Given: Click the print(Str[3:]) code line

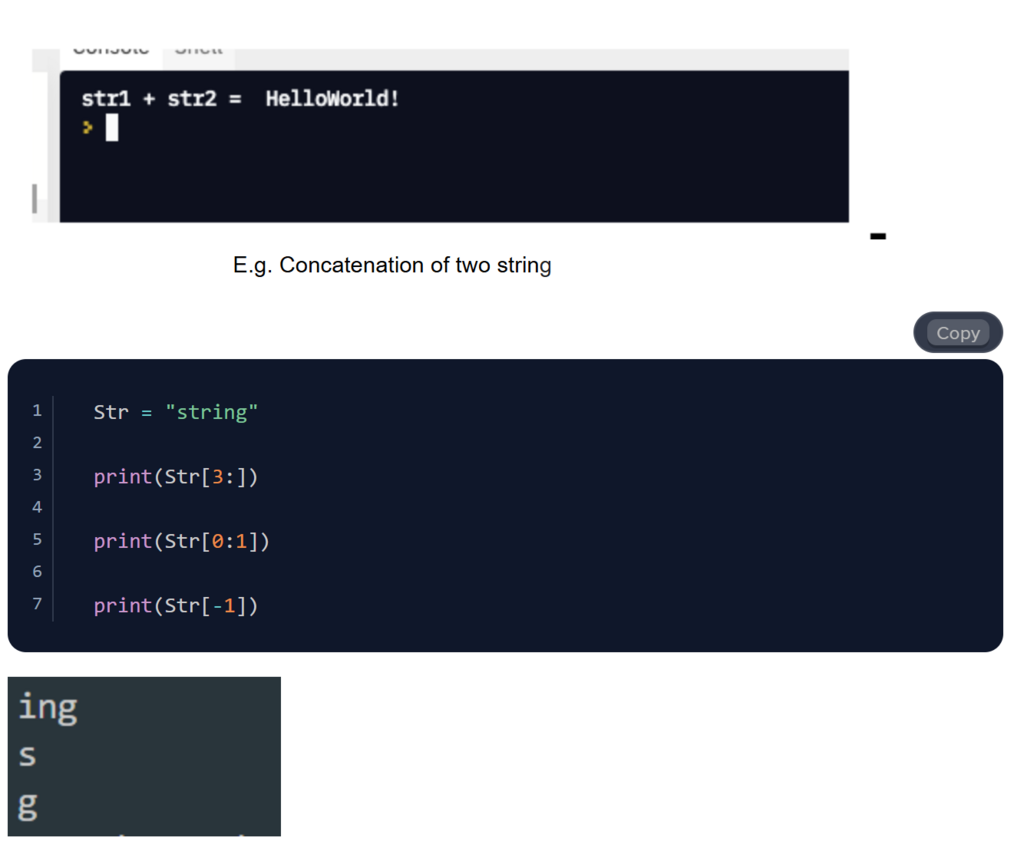Looking at the screenshot, I should pyautogui.click(x=175, y=477).
